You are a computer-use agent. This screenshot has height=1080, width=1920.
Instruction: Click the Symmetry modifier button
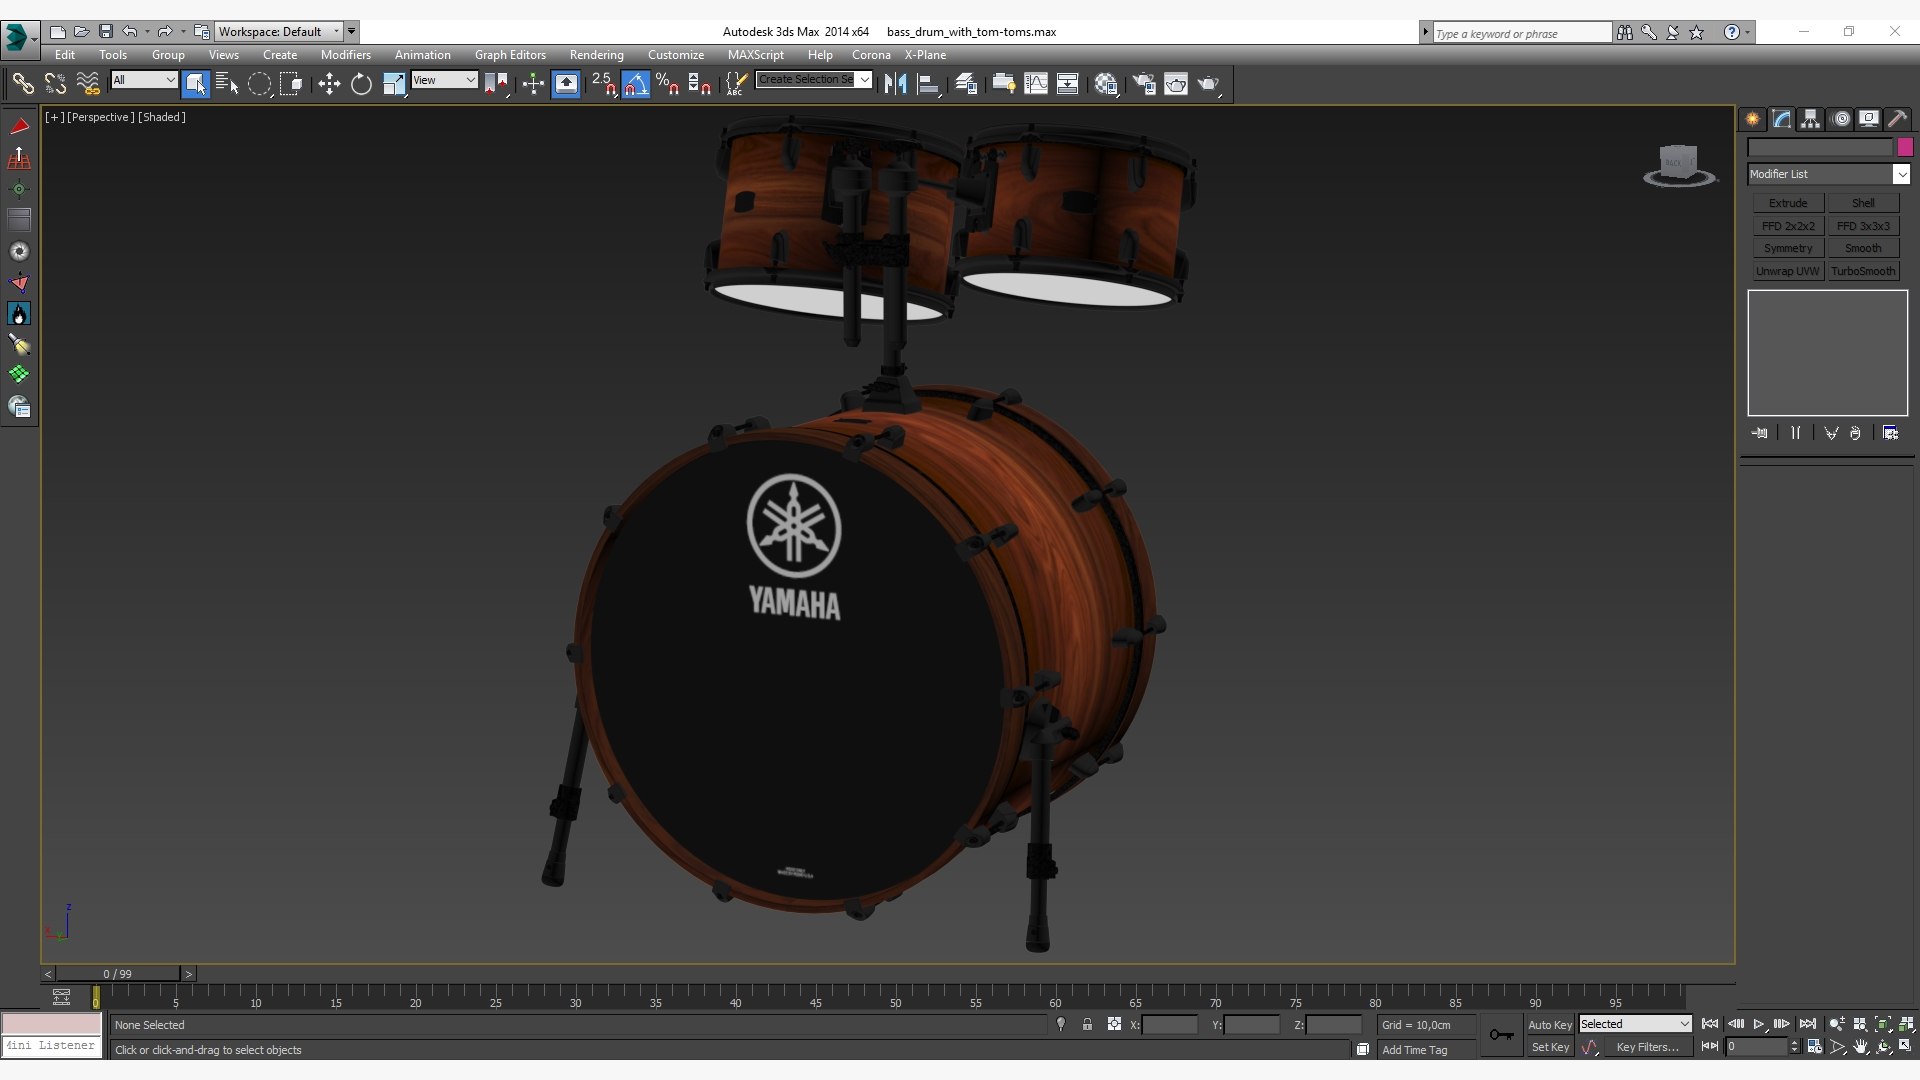click(1788, 248)
